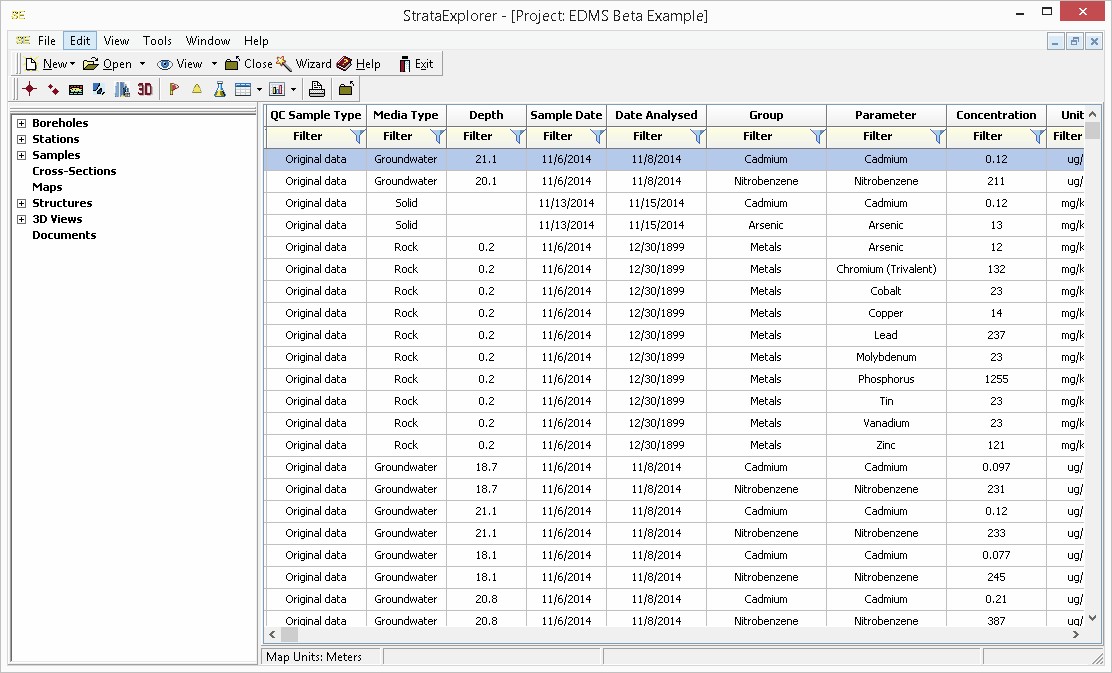Open the Tools menu
1112x673 pixels.
(x=157, y=41)
